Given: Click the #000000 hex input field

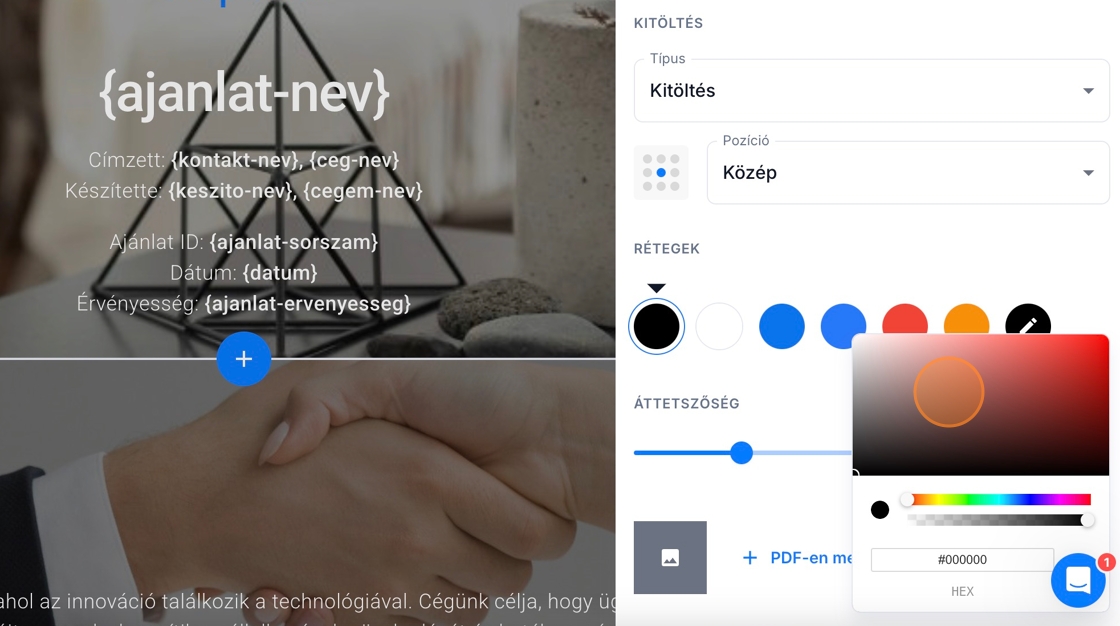Looking at the screenshot, I should [x=962, y=560].
